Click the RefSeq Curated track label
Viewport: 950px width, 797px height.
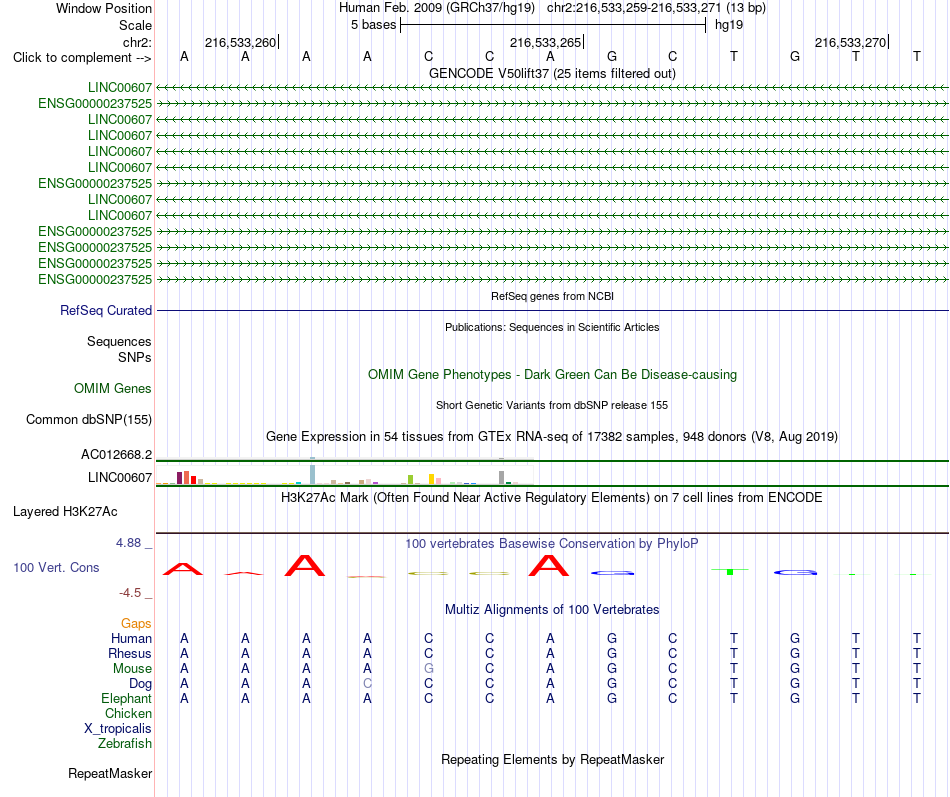(x=106, y=310)
